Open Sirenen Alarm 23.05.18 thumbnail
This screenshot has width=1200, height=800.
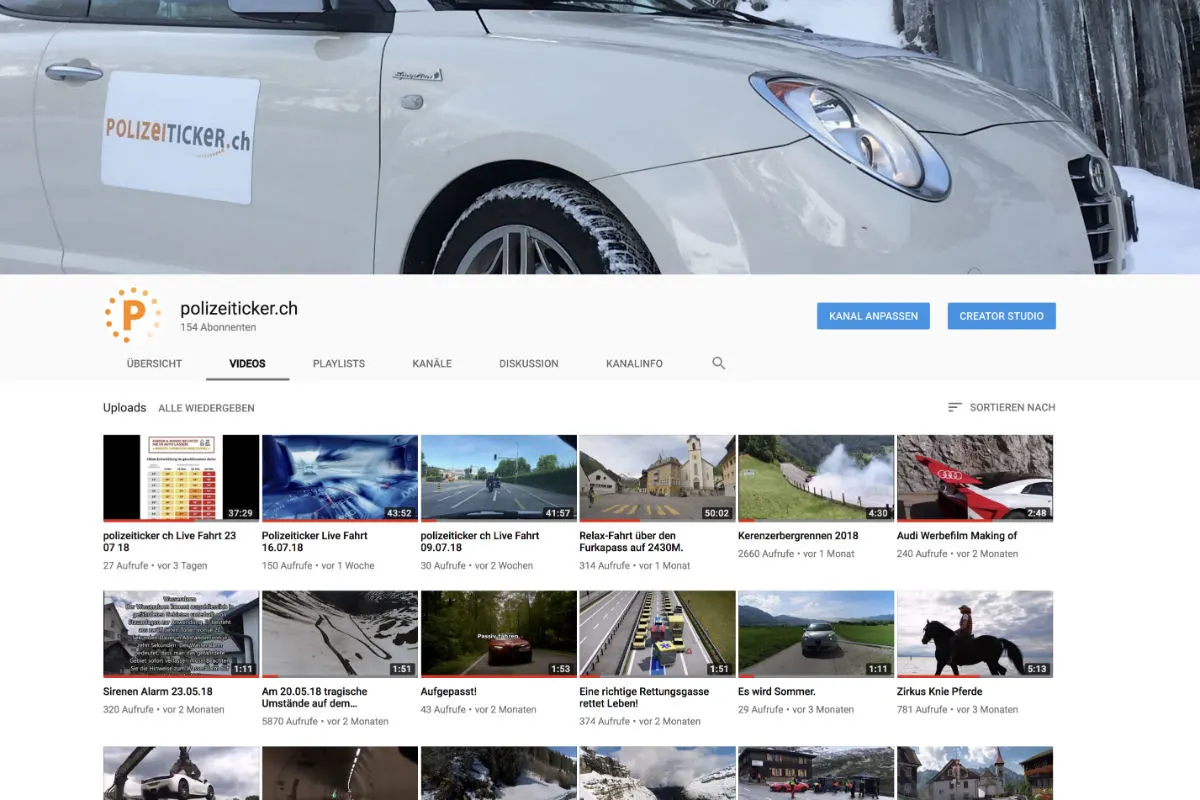point(181,634)
